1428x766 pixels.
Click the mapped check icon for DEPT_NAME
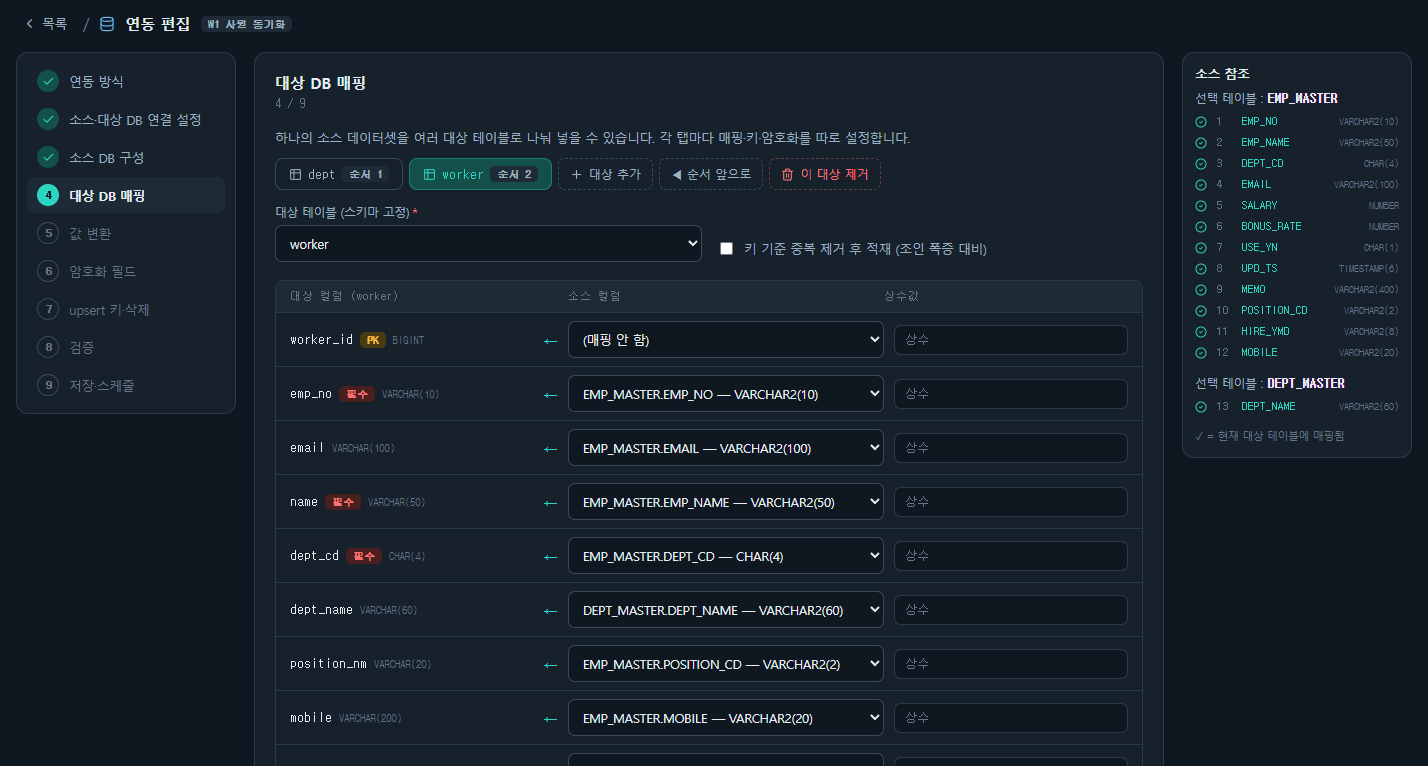pyautogui.click(x=1201, y=406)
